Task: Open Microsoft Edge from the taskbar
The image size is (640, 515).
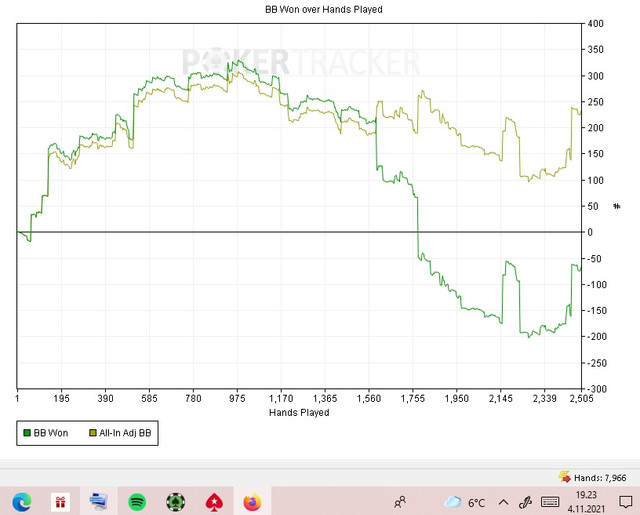Action: pyautogui.click(x=22, y=502)
